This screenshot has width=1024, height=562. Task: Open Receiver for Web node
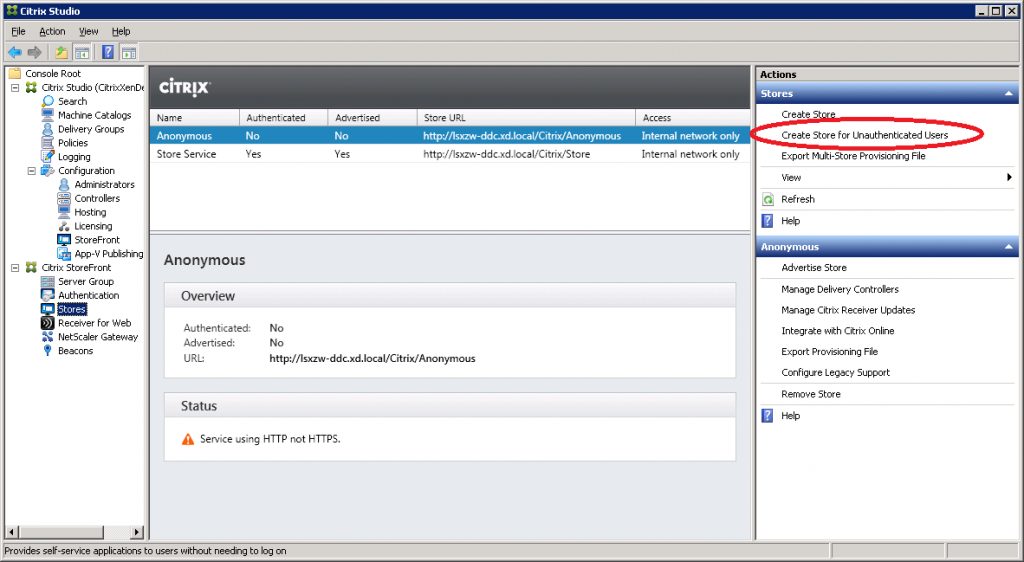coord(94,323)
